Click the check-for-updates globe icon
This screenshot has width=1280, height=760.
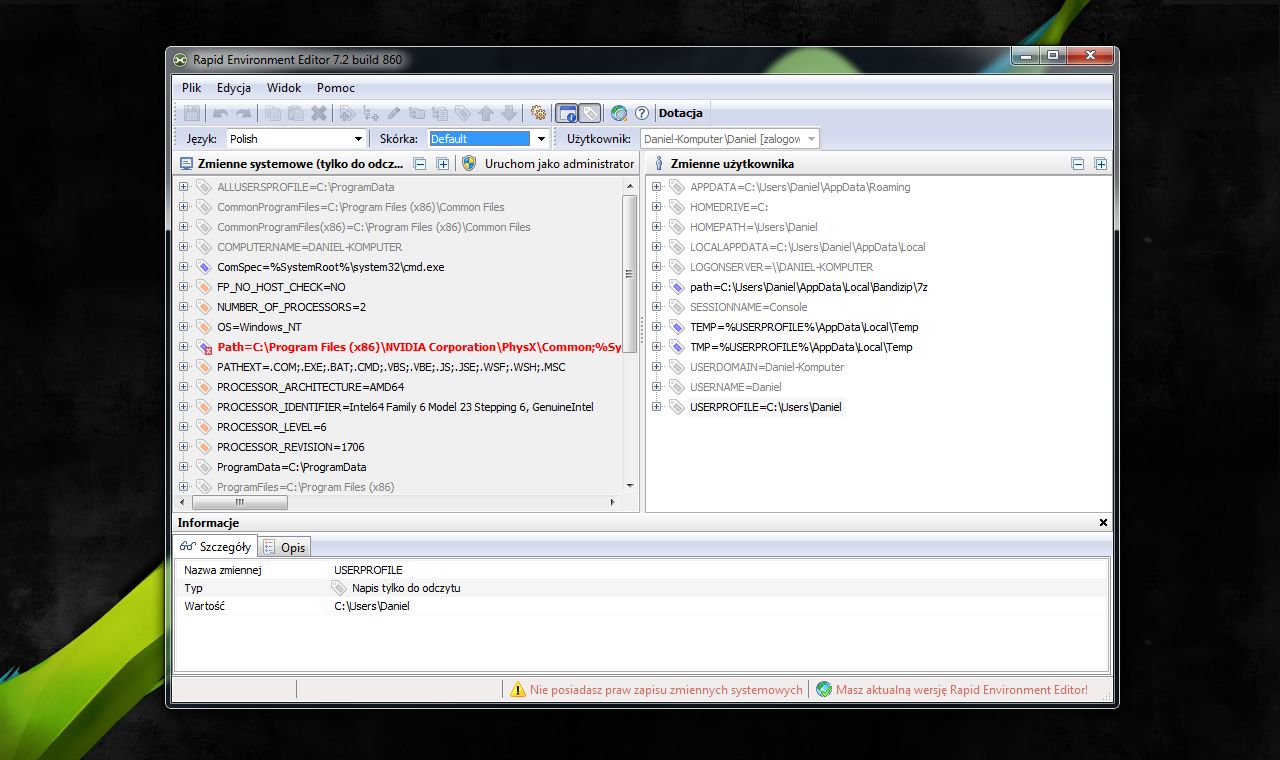pos(618,113)
